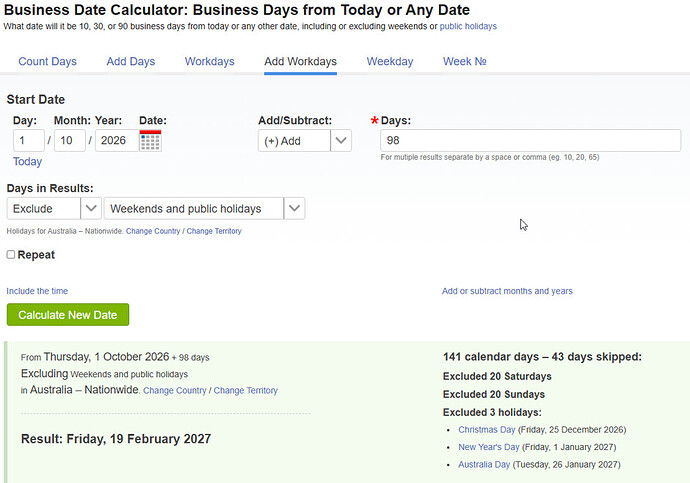Open the Australia Day holiday link

click(x=484, y=465)
